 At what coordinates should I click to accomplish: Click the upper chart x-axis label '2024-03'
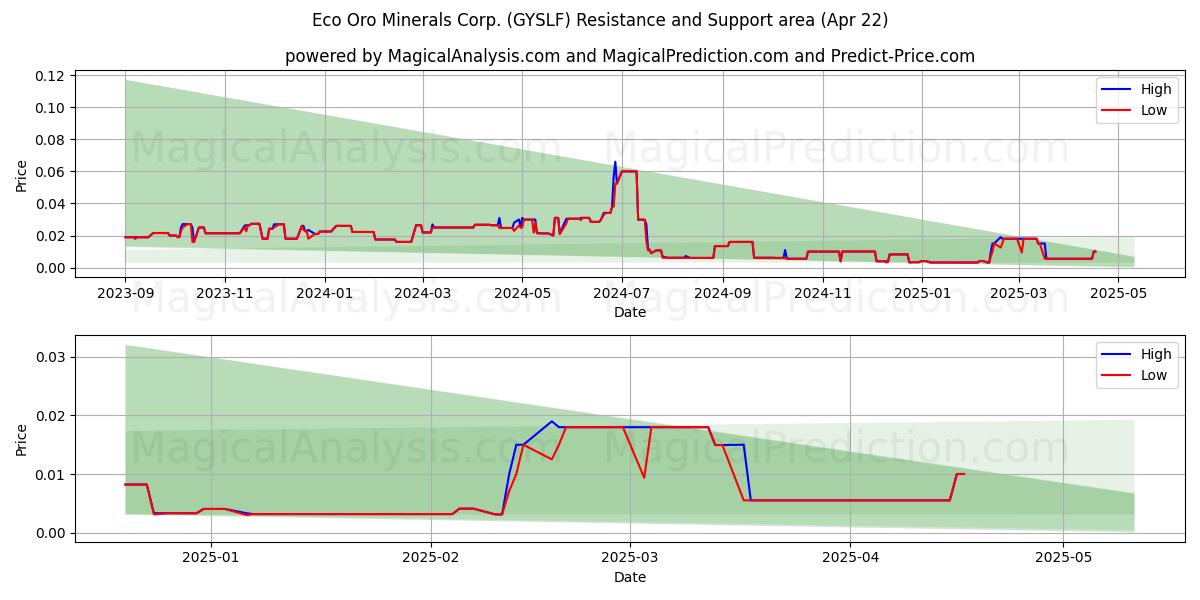pyautogui.click(x=422, y=293)
